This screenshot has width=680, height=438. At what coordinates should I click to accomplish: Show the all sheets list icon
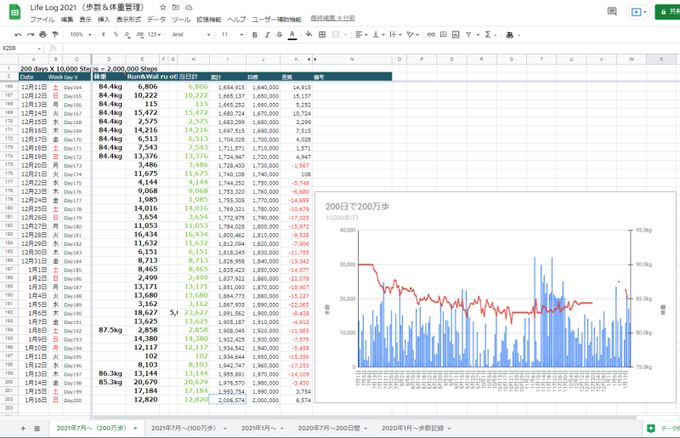pyautogui.click(x=37, y=428)
